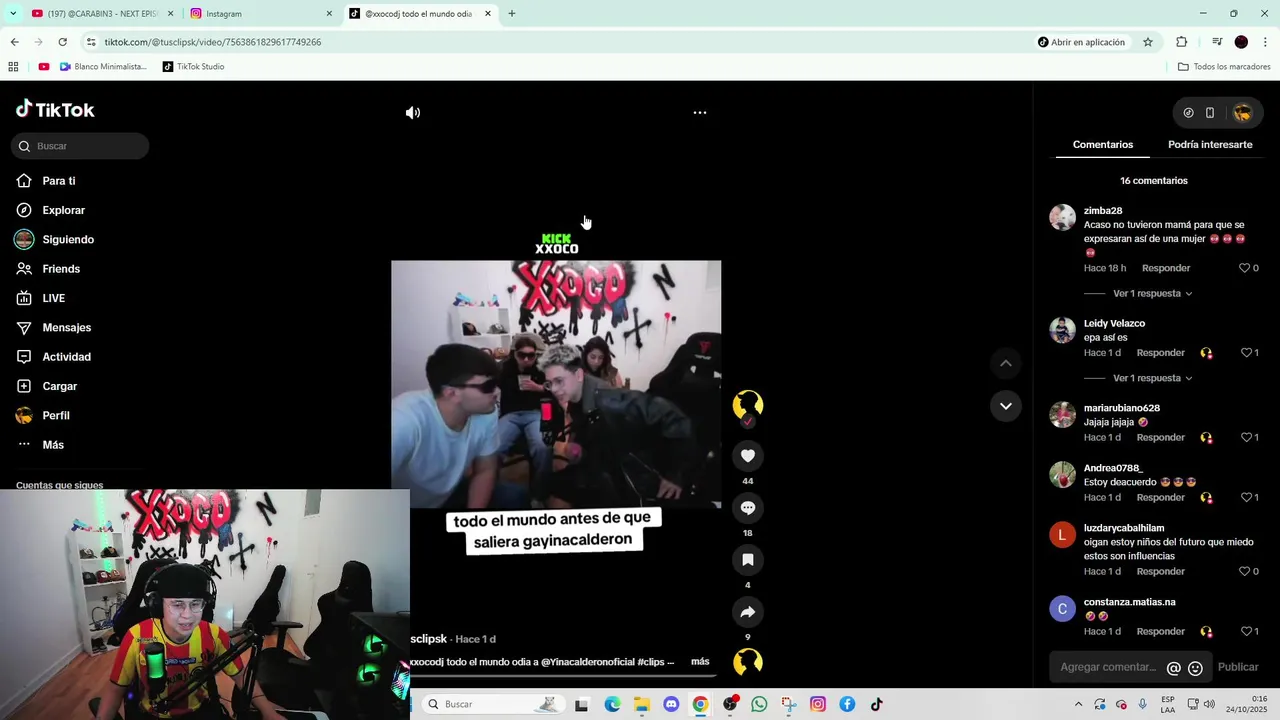
Task: Expand description with más link
Action: [x=700, y=662]
